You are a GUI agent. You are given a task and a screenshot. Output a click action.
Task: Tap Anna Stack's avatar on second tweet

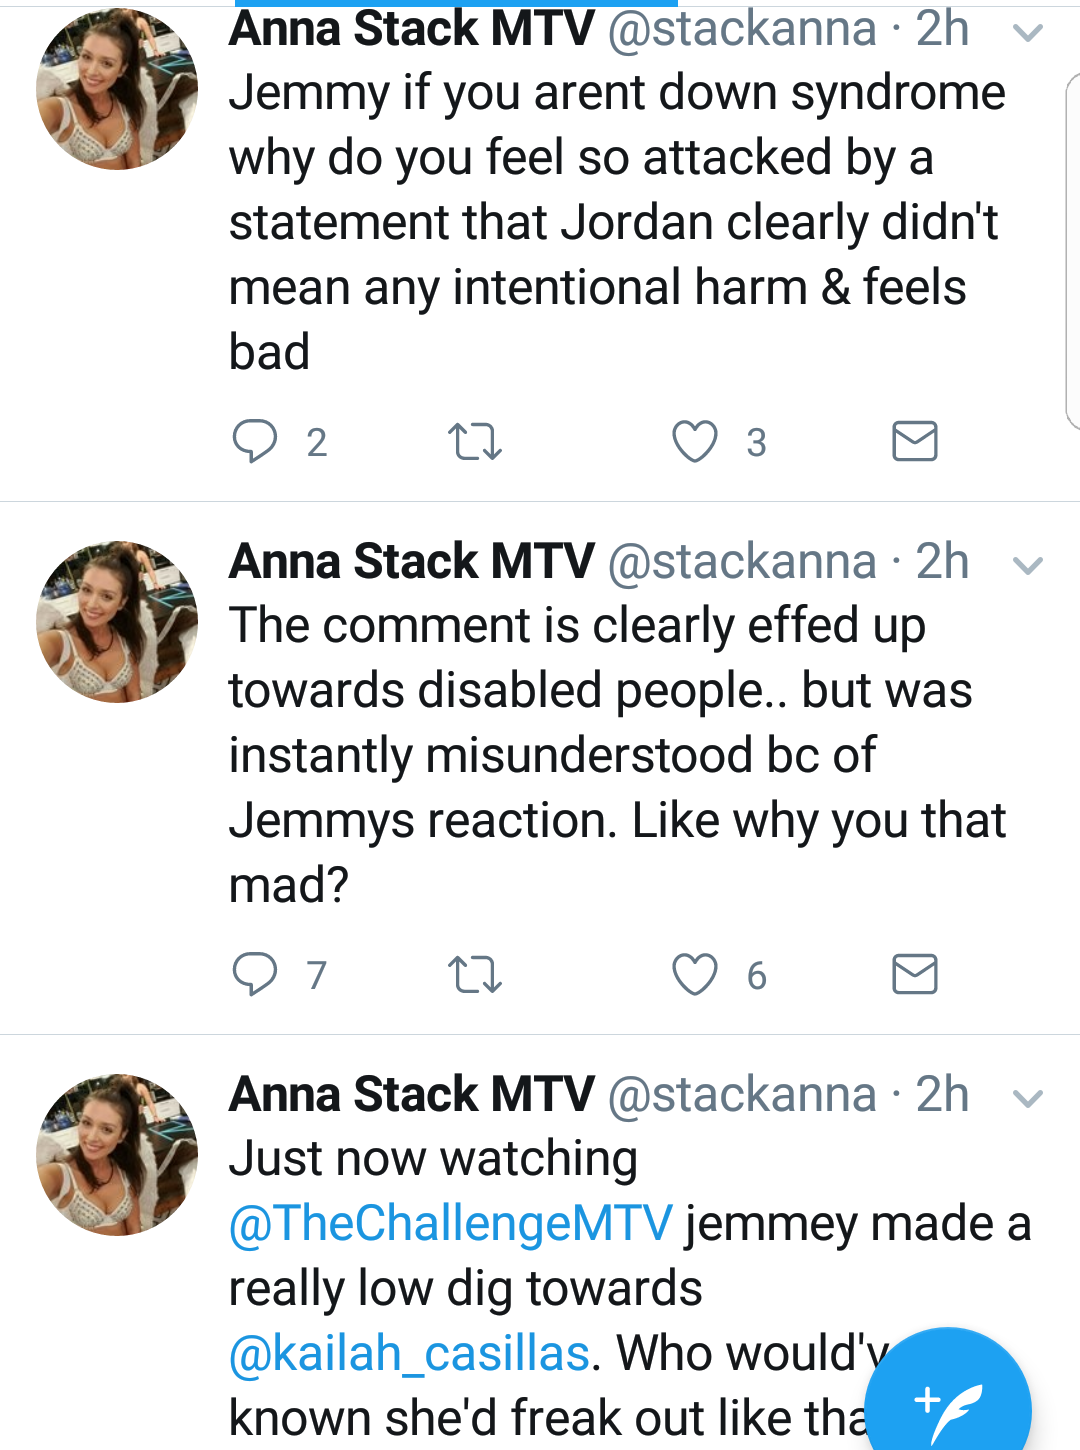click(117, 622)
